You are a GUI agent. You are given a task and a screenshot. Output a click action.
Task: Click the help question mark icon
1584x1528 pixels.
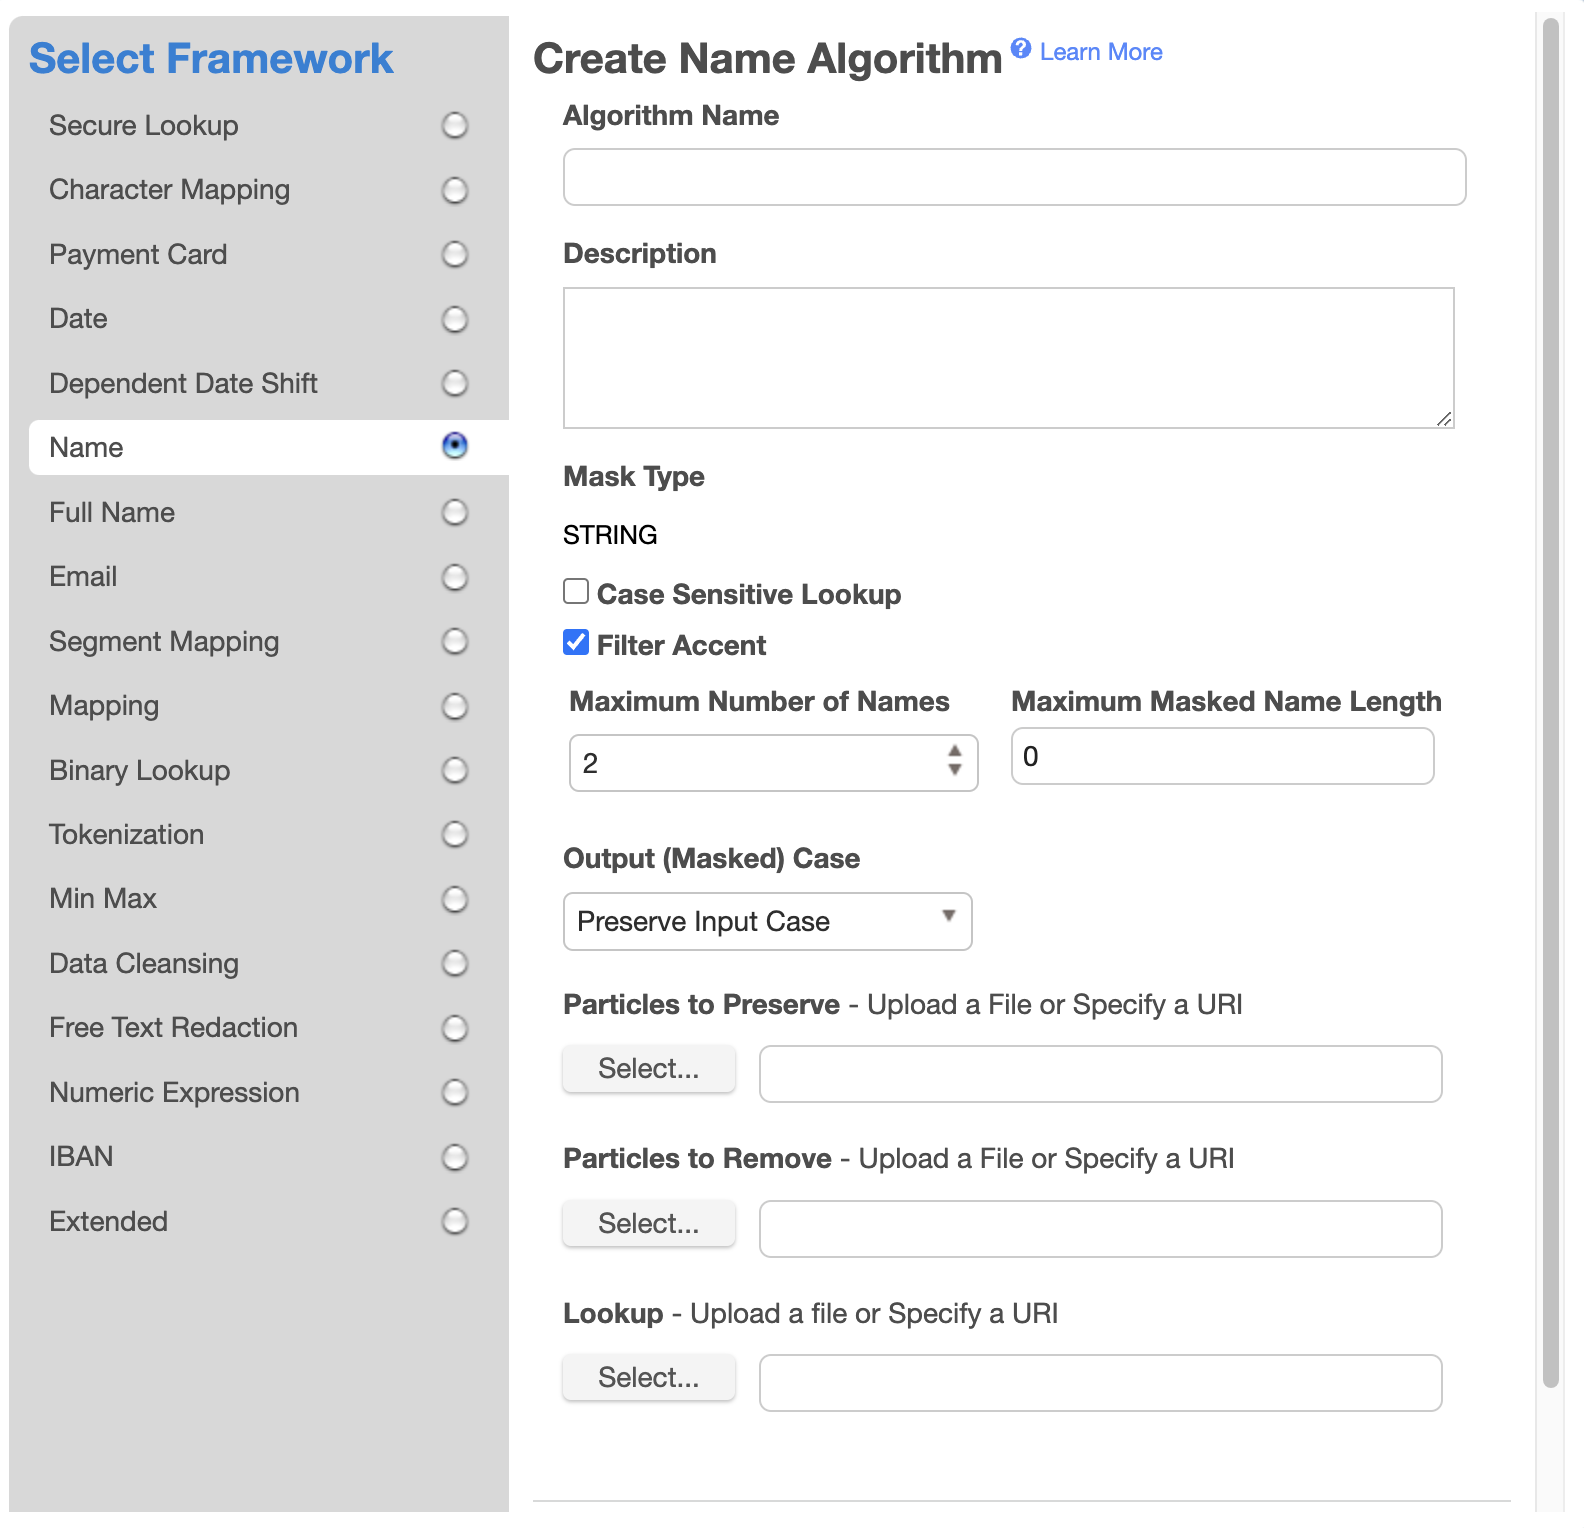(1020, 48)
